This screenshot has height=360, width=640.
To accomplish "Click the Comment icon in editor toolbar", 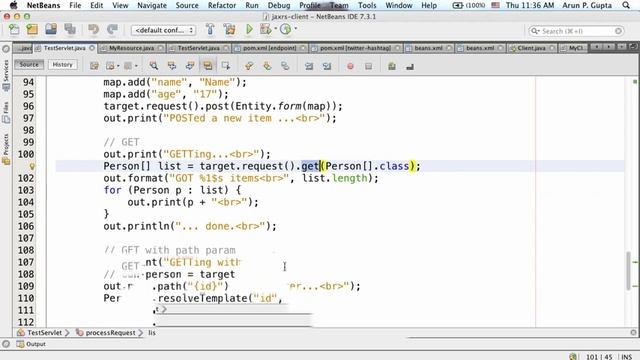I will click(392, 66).
